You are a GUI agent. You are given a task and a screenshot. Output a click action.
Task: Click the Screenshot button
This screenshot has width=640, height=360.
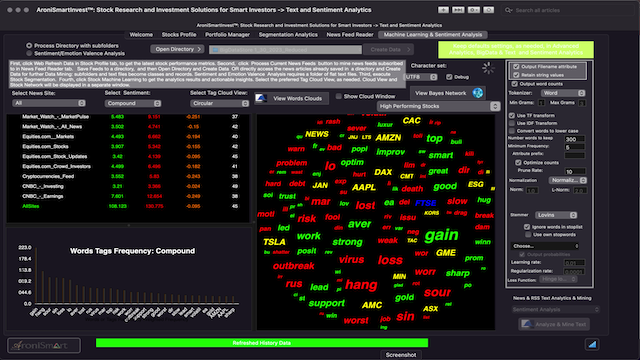[x=401, y=355]
